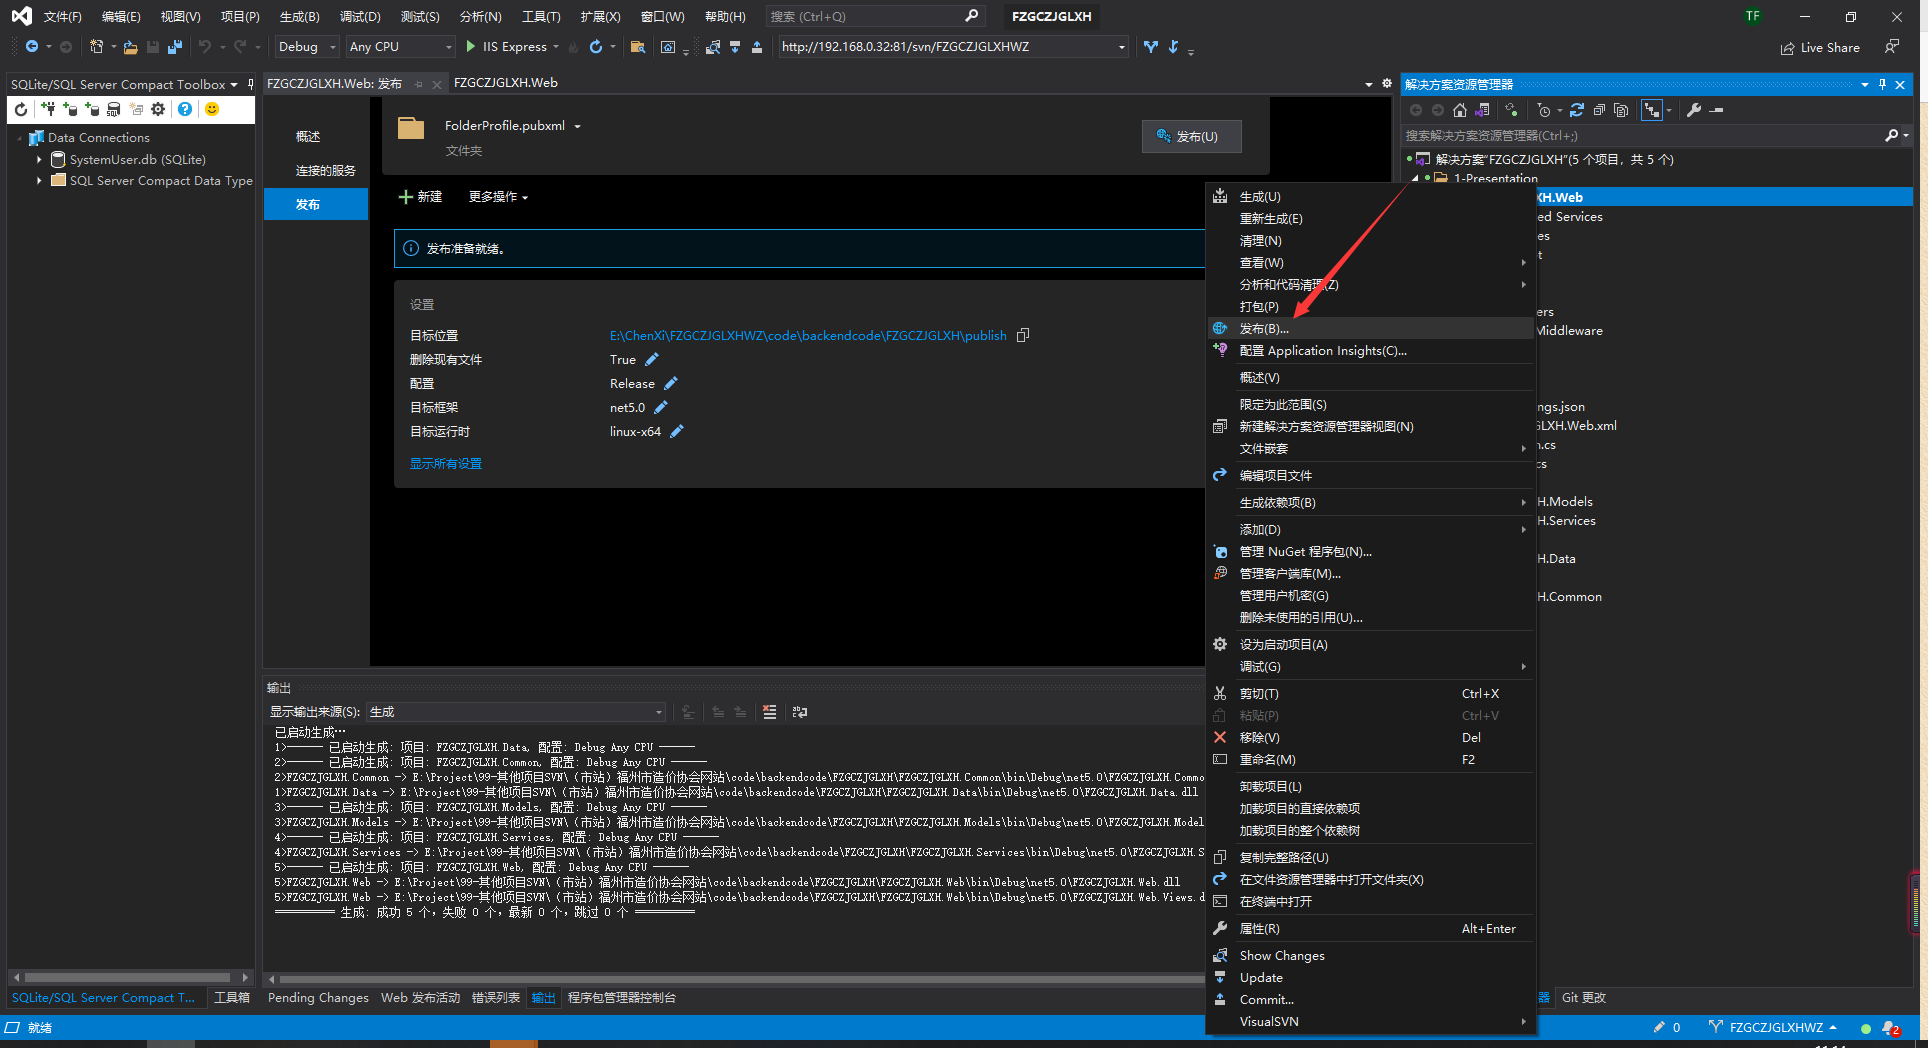This screenshot has height=1048, width=1928.
Task: Click the 发布(U) publish button
Action: coord(1192,137)
